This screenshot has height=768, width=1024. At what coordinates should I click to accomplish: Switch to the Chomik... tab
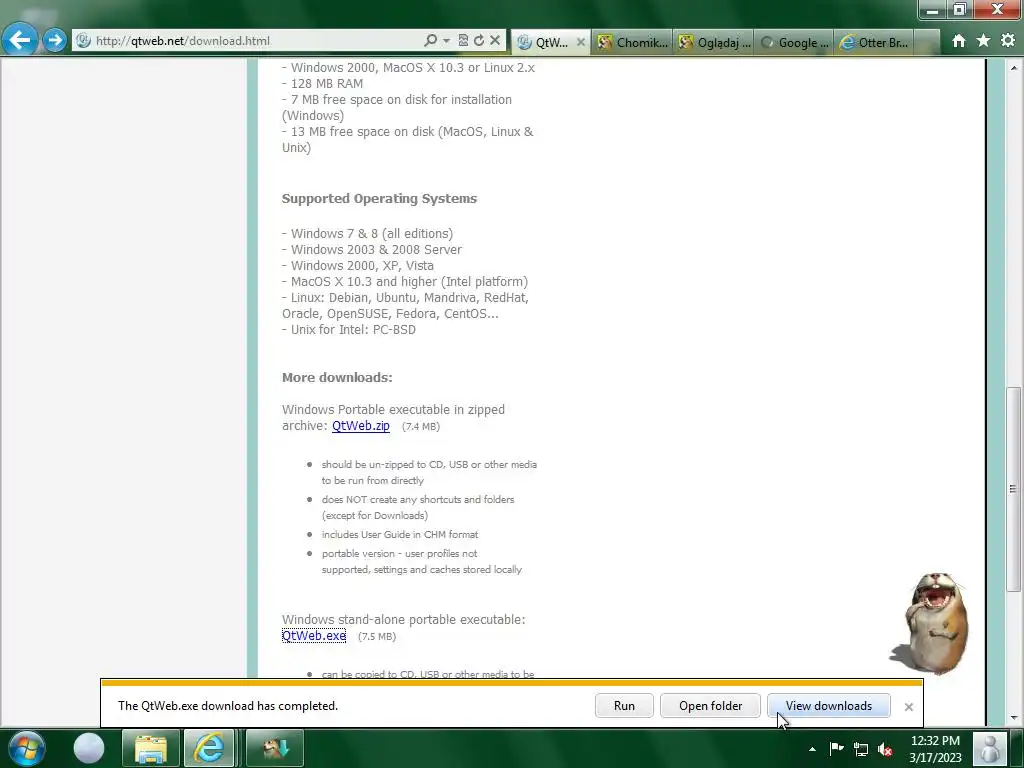pyautogui.click(x=633, y=42)
